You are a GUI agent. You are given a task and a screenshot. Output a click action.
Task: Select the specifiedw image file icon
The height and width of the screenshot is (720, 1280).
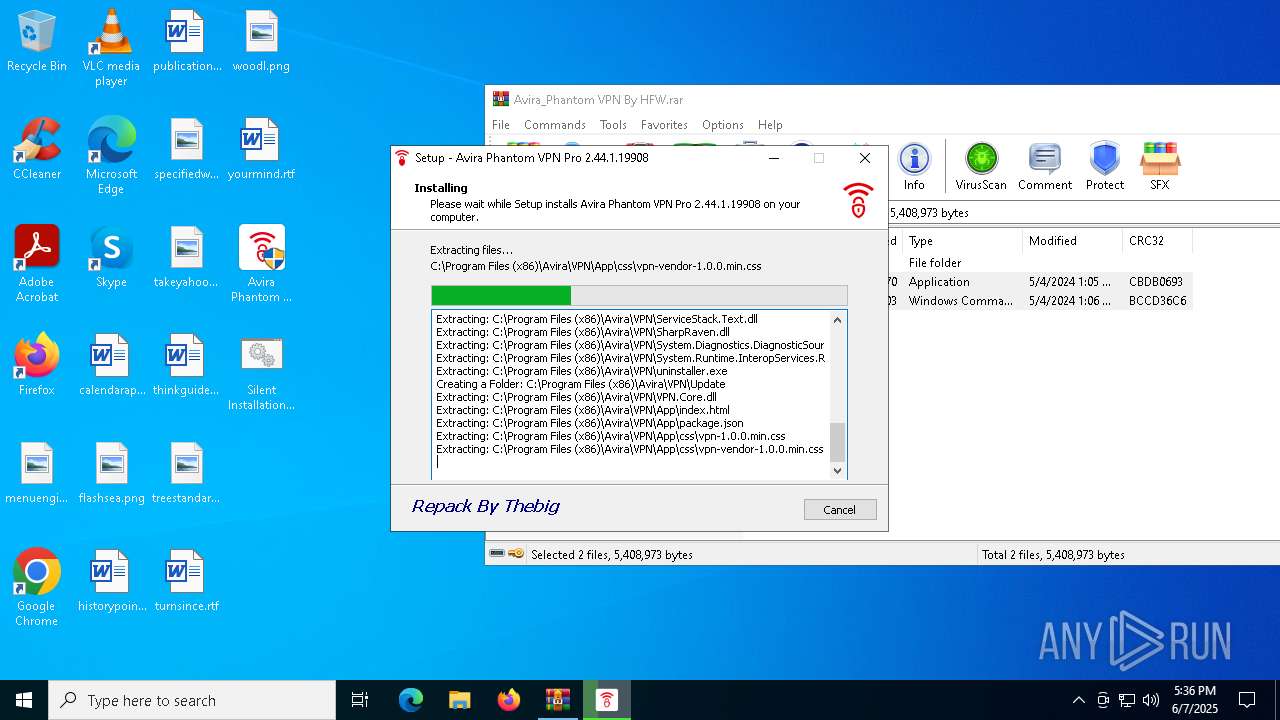[186, 150]
